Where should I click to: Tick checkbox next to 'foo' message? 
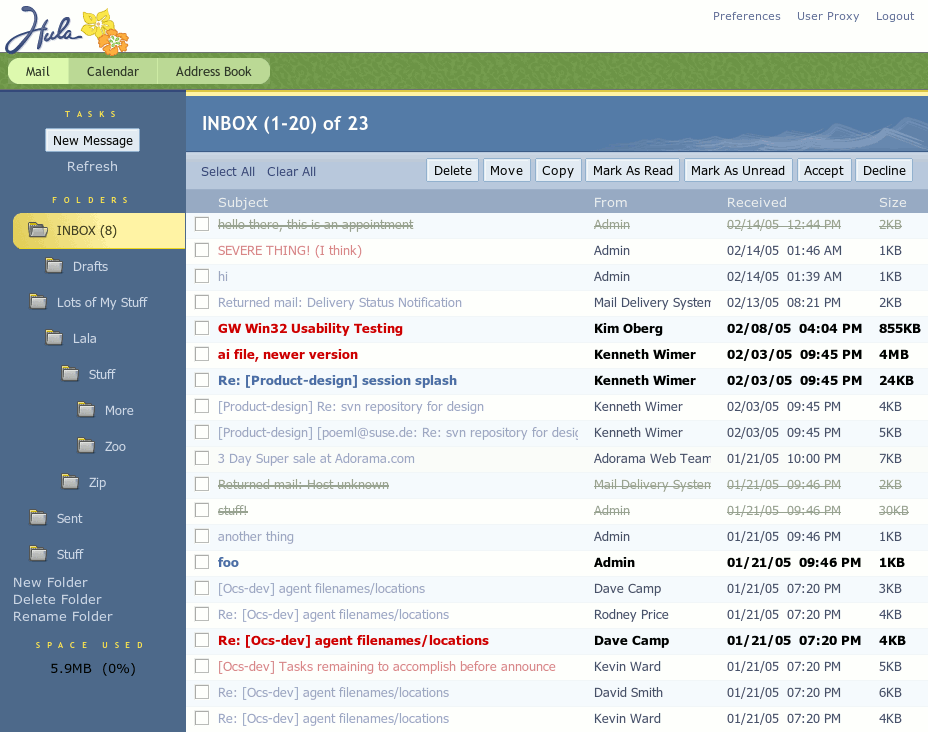tap(202, 562)
